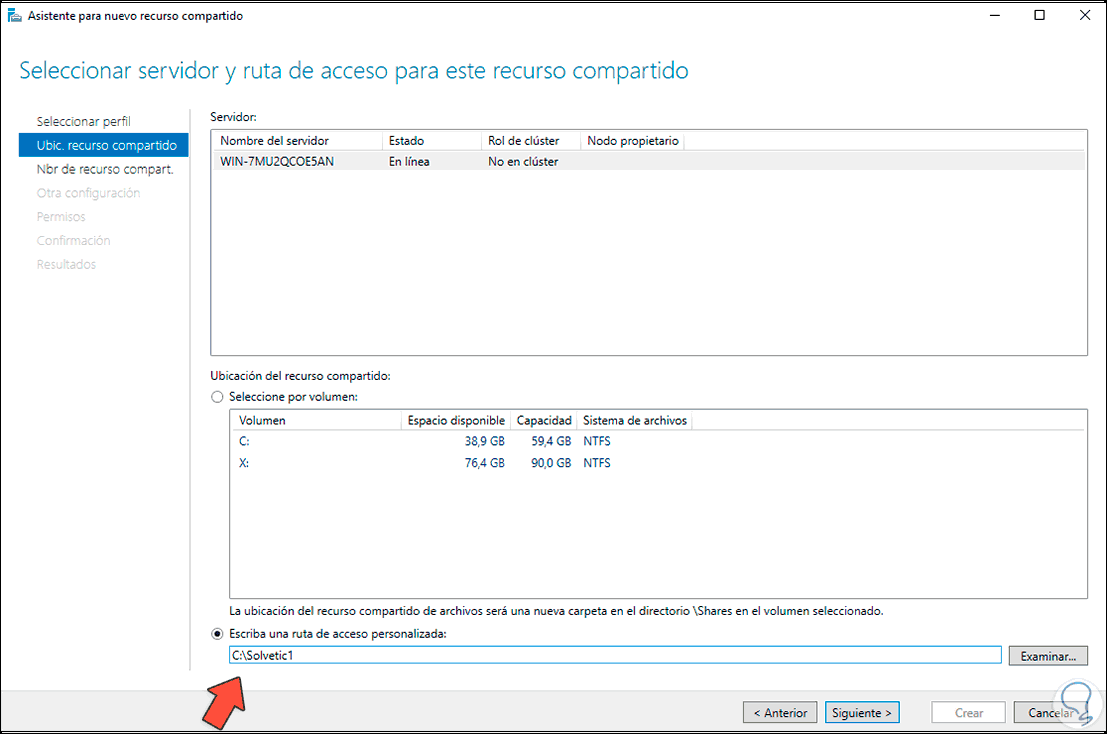This screenshot has height=734, width=1107.
Task: Select volume C: in the volume list
Action: pyautogui.click(x=300, y=440)
